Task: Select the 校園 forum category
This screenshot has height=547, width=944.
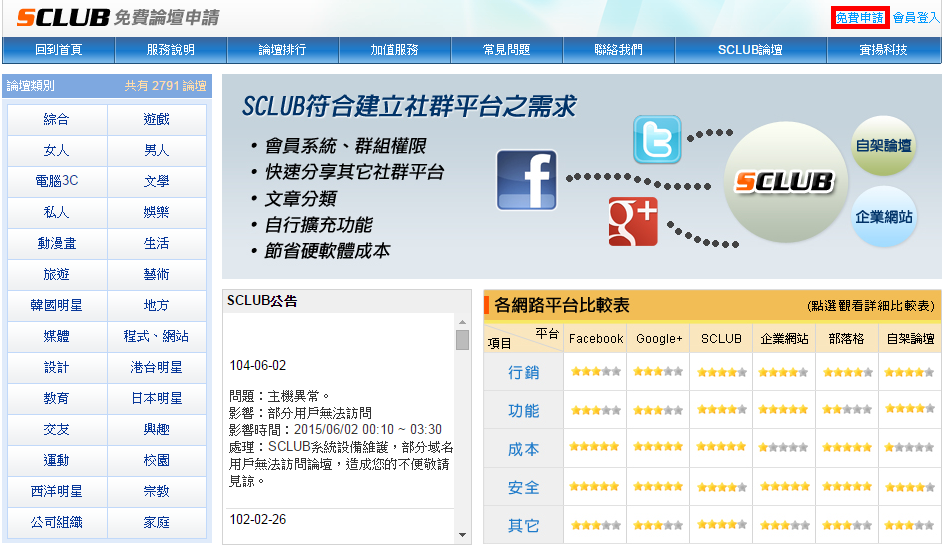Action: tap(157, 461)
